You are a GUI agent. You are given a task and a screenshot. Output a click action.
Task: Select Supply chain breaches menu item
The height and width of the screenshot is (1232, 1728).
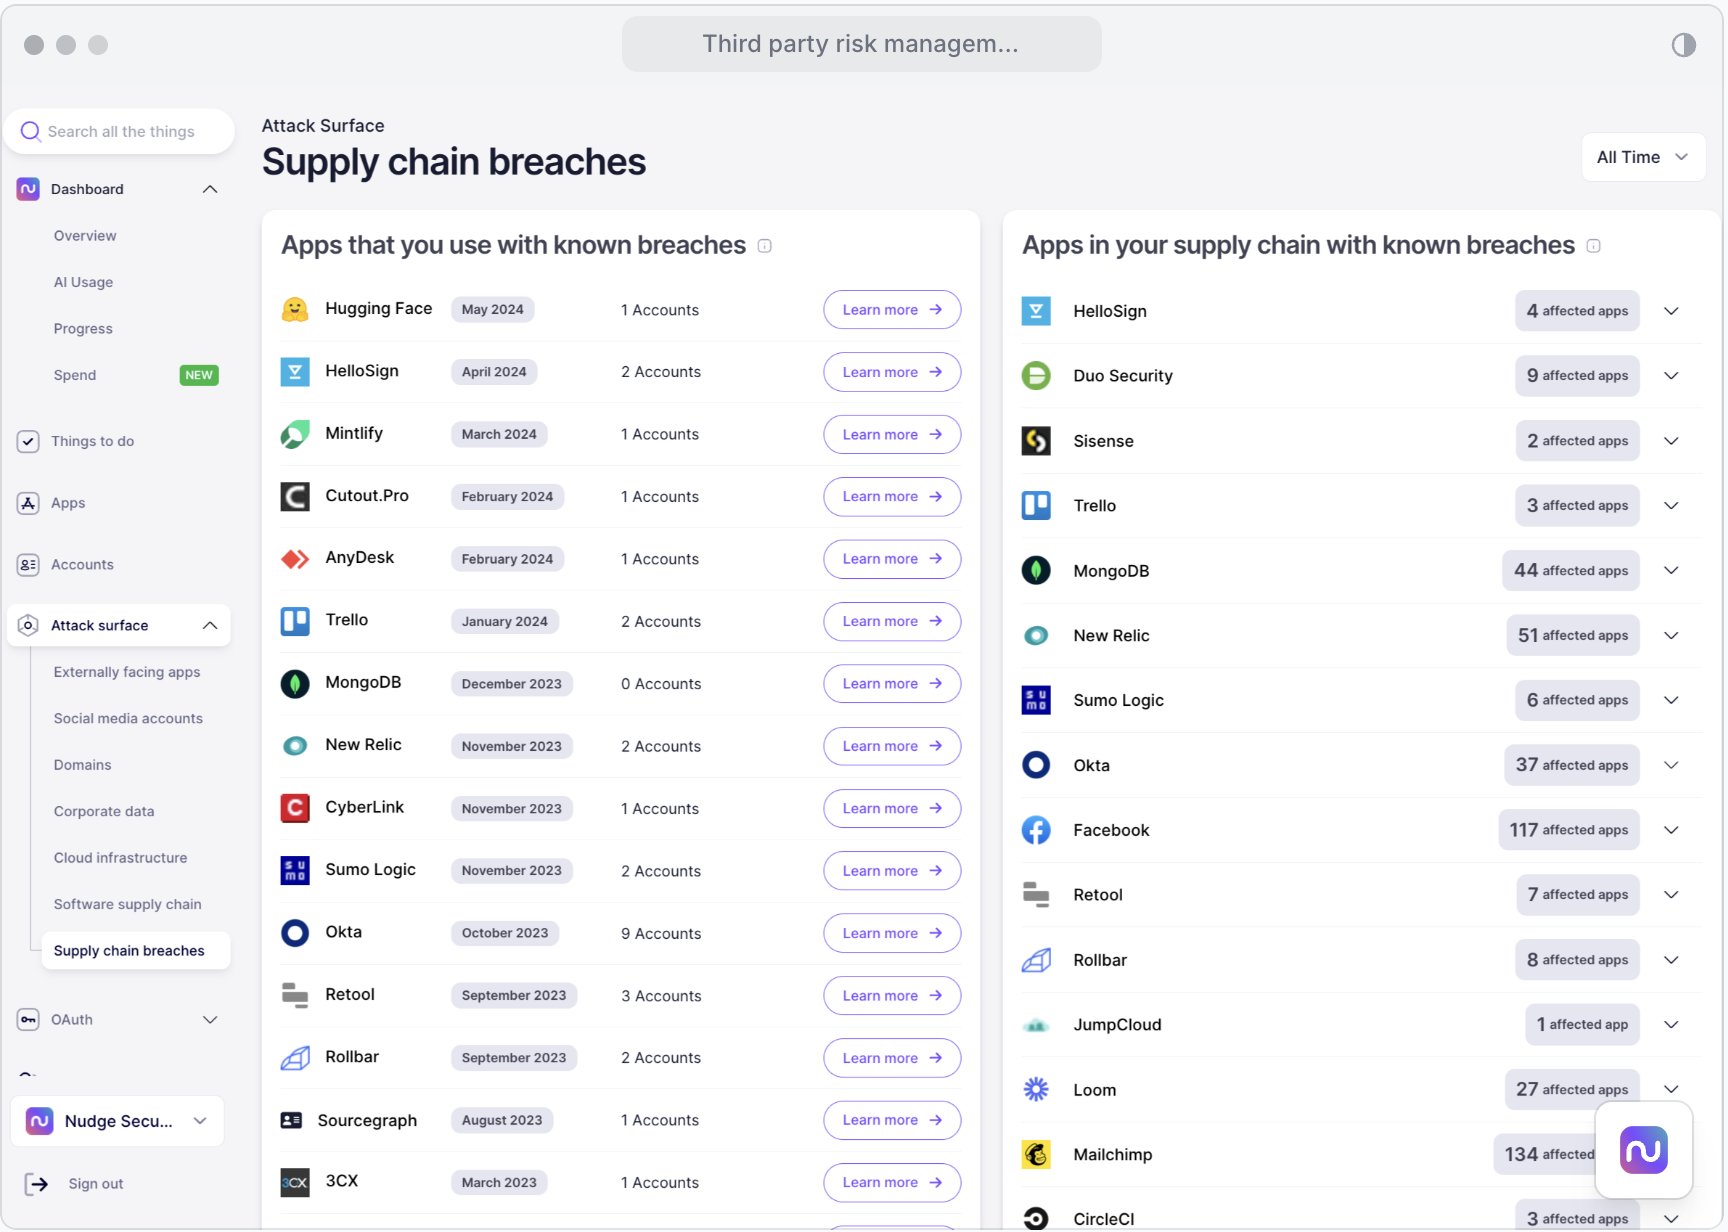click(x=136, y=951)
